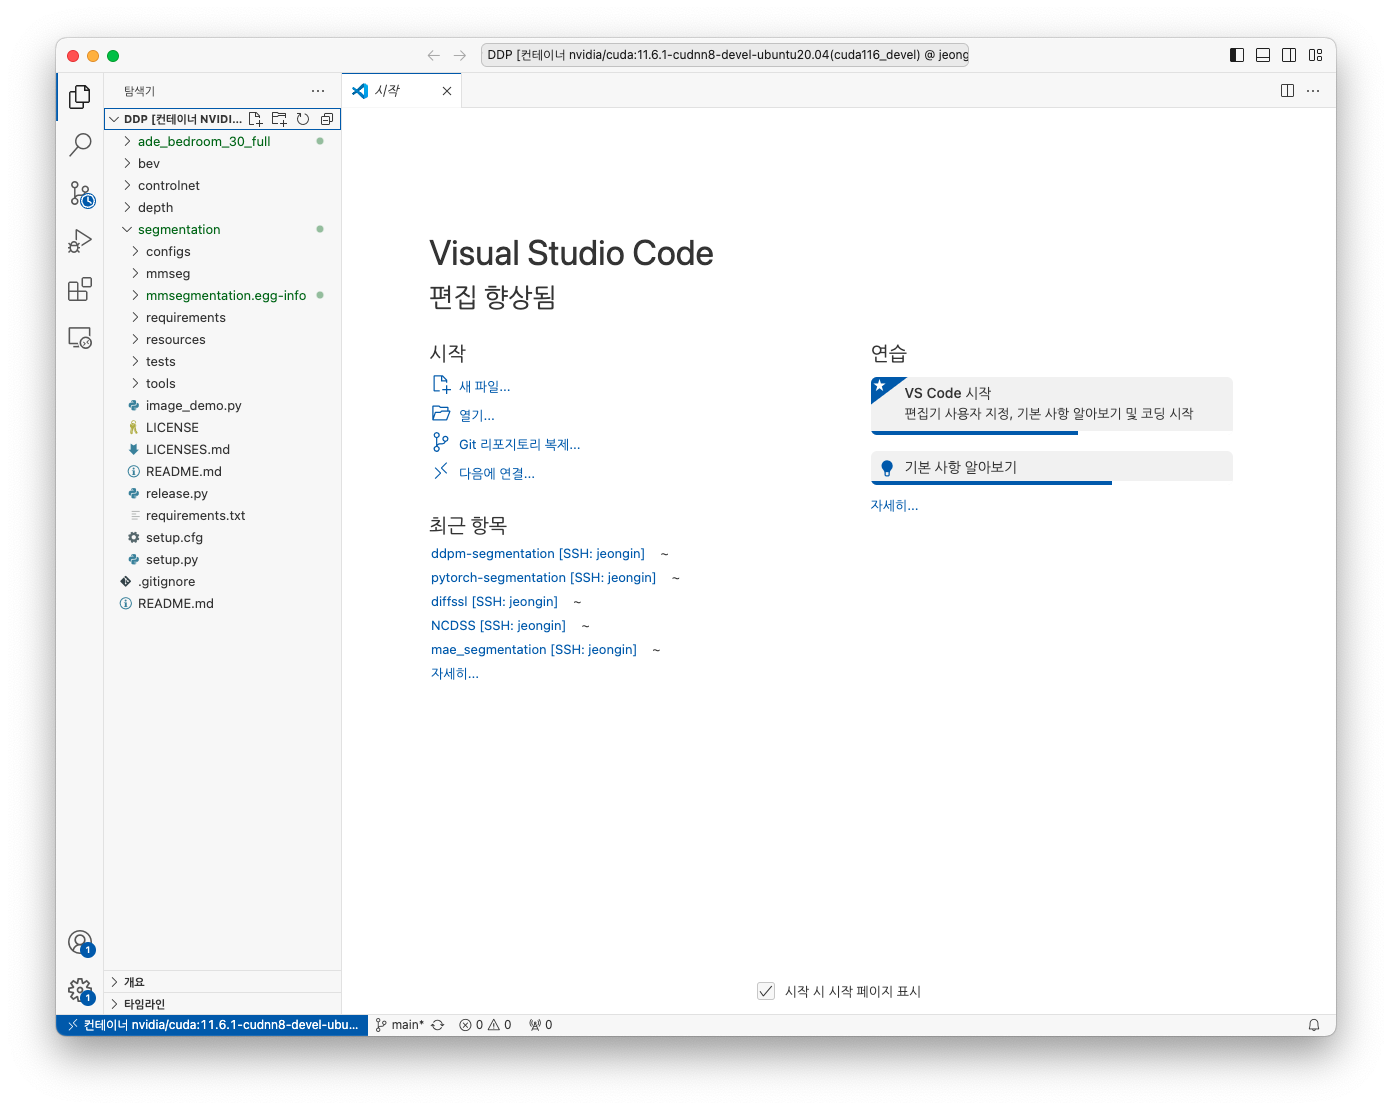Toggle bottom panel layout icon
This screenshot has width=1392, height=1110.
pyautogui.click(x=1263, y=55)
